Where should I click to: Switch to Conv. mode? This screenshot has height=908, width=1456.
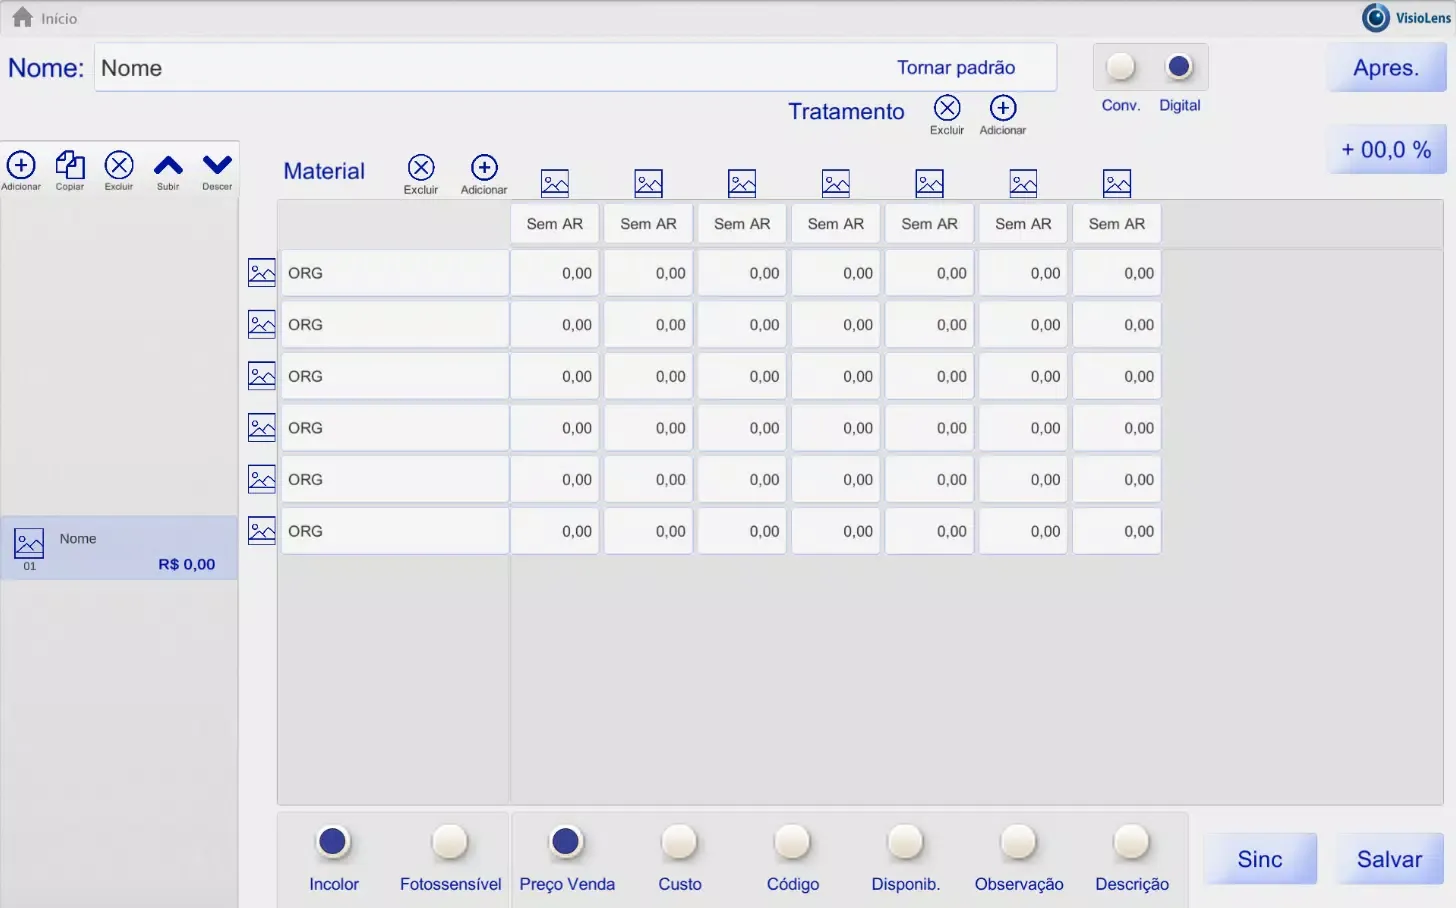(1120, 68)
